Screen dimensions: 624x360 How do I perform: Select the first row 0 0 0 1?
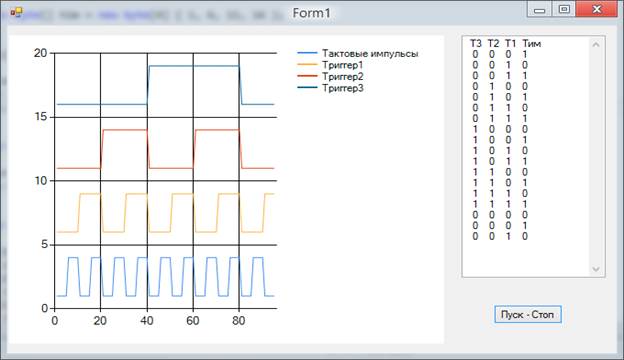tap(500, 54)
